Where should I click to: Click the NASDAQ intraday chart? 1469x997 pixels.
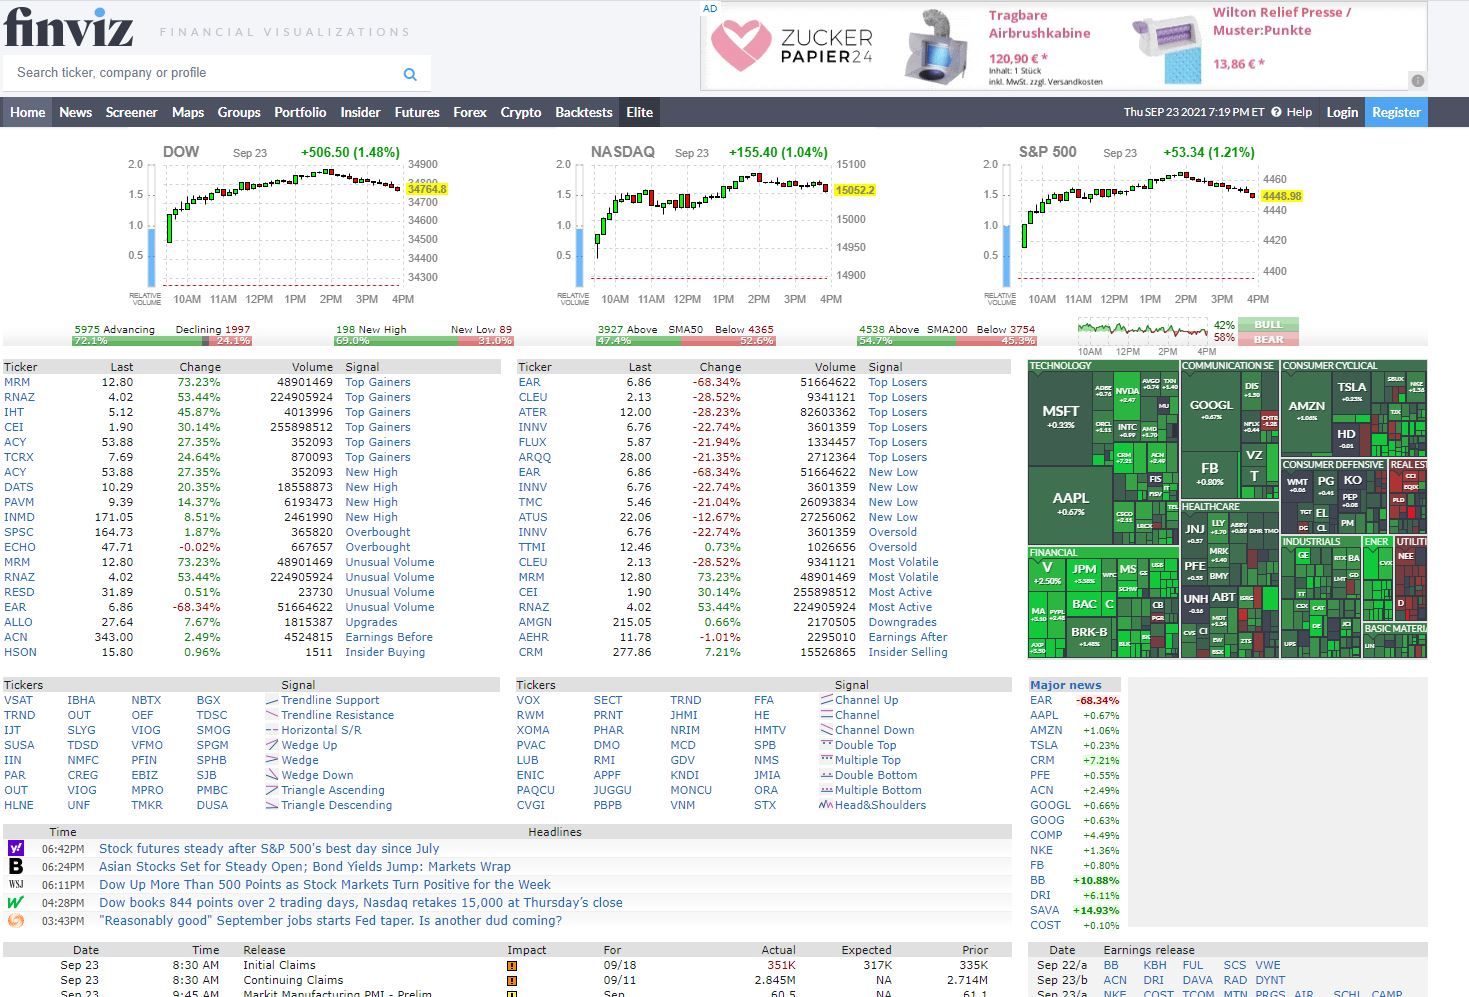pyautogui.click(x=712, y=224)
